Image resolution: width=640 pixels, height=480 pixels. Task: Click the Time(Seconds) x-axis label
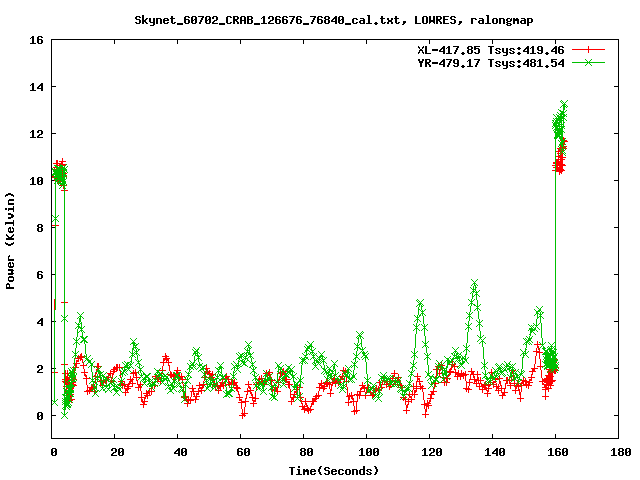pyautogui.click(x=334, y=471)
